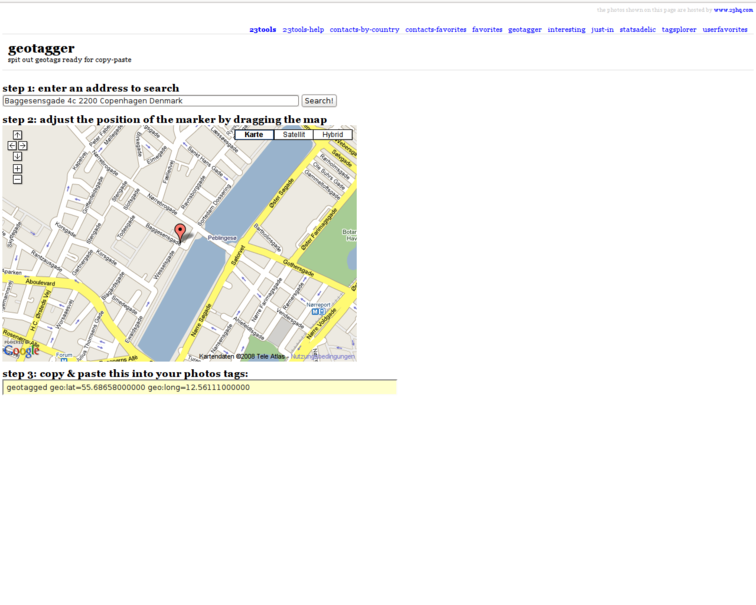
Task: Switch the map to Satellit view
Action: pos(294,134)
